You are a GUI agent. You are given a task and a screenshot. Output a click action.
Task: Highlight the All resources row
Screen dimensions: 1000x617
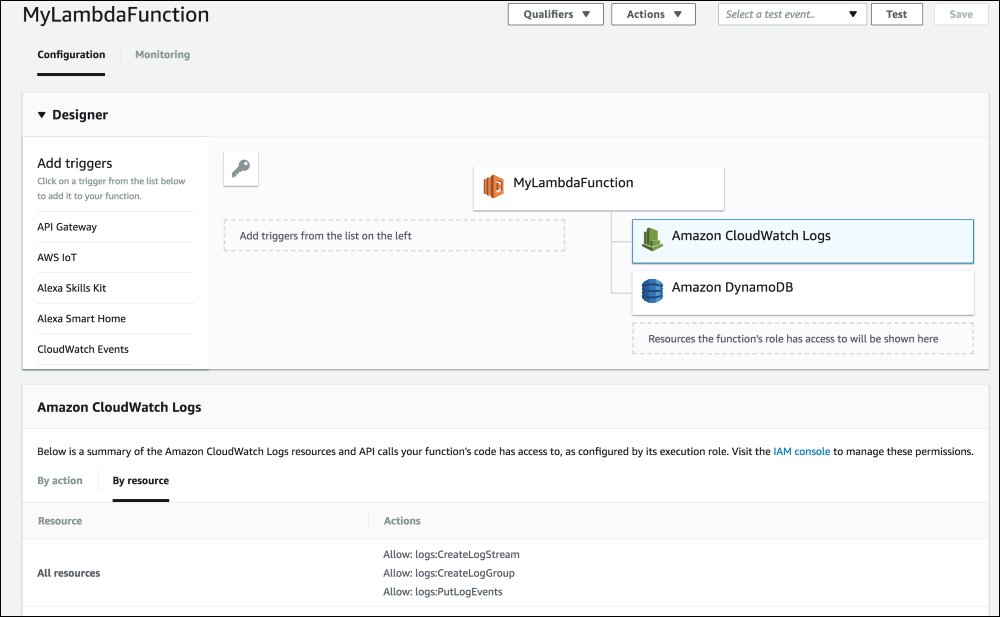point(68,572)
